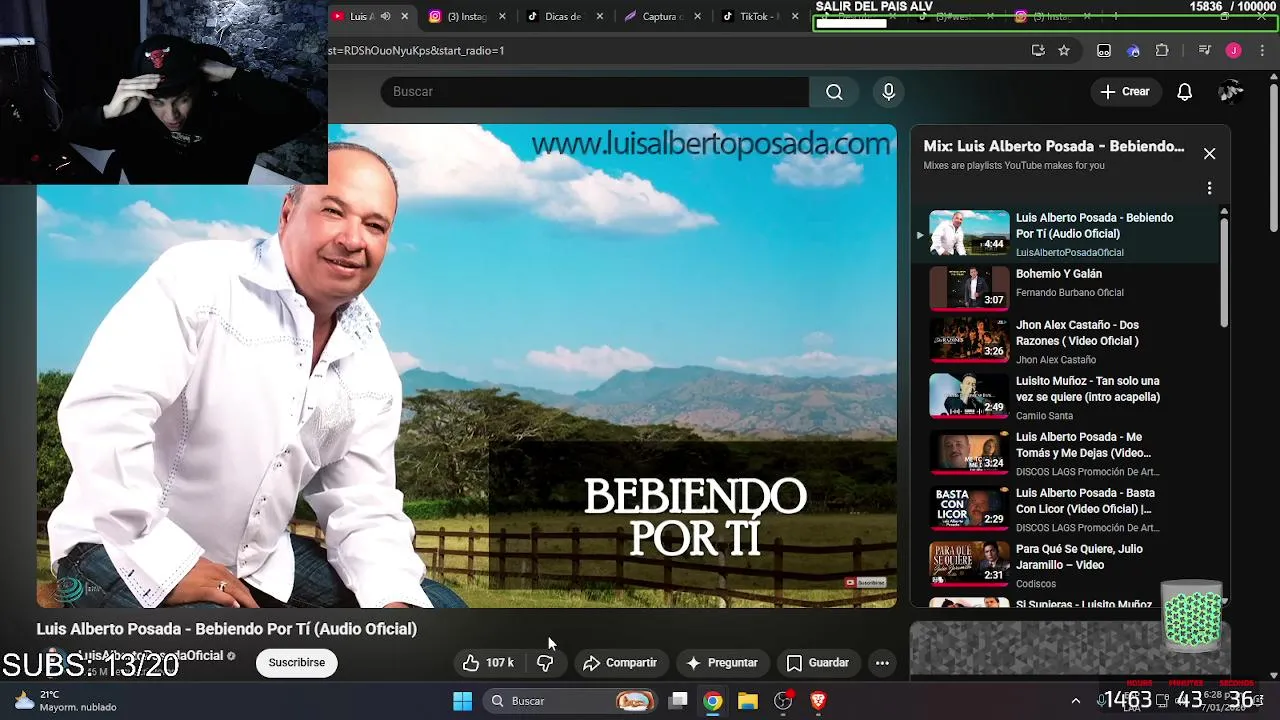Click install app icon in address bar
1280x720 pixels.
click(1038, 51)
